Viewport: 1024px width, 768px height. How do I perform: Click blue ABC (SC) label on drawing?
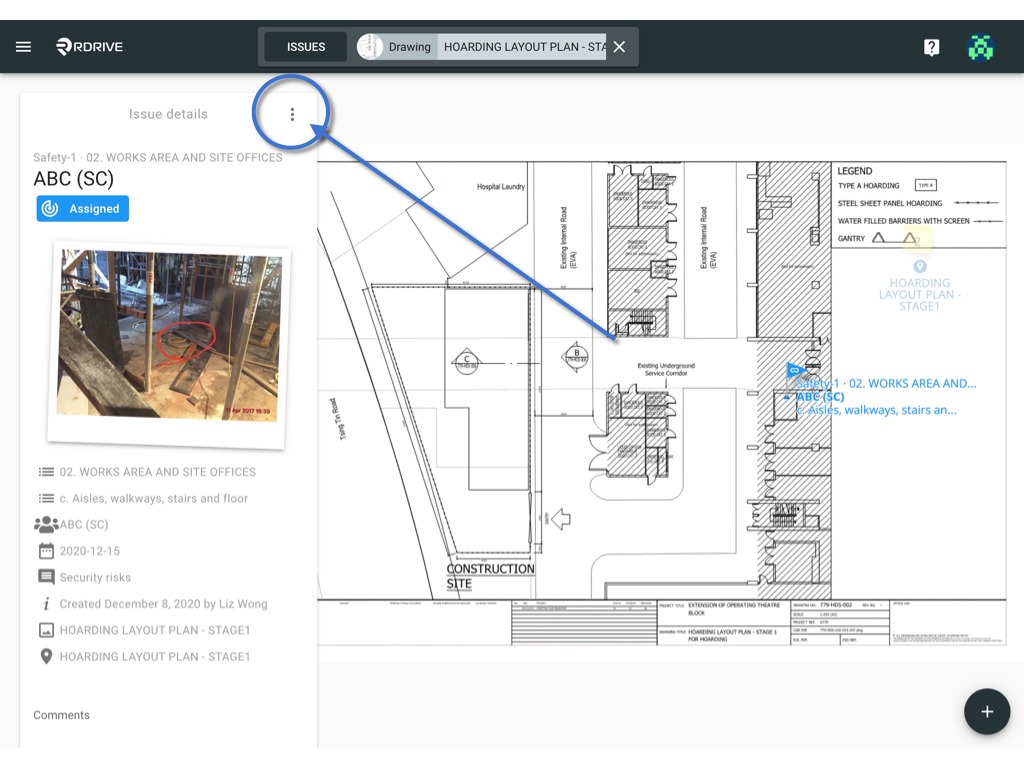(x=820, y=396)
